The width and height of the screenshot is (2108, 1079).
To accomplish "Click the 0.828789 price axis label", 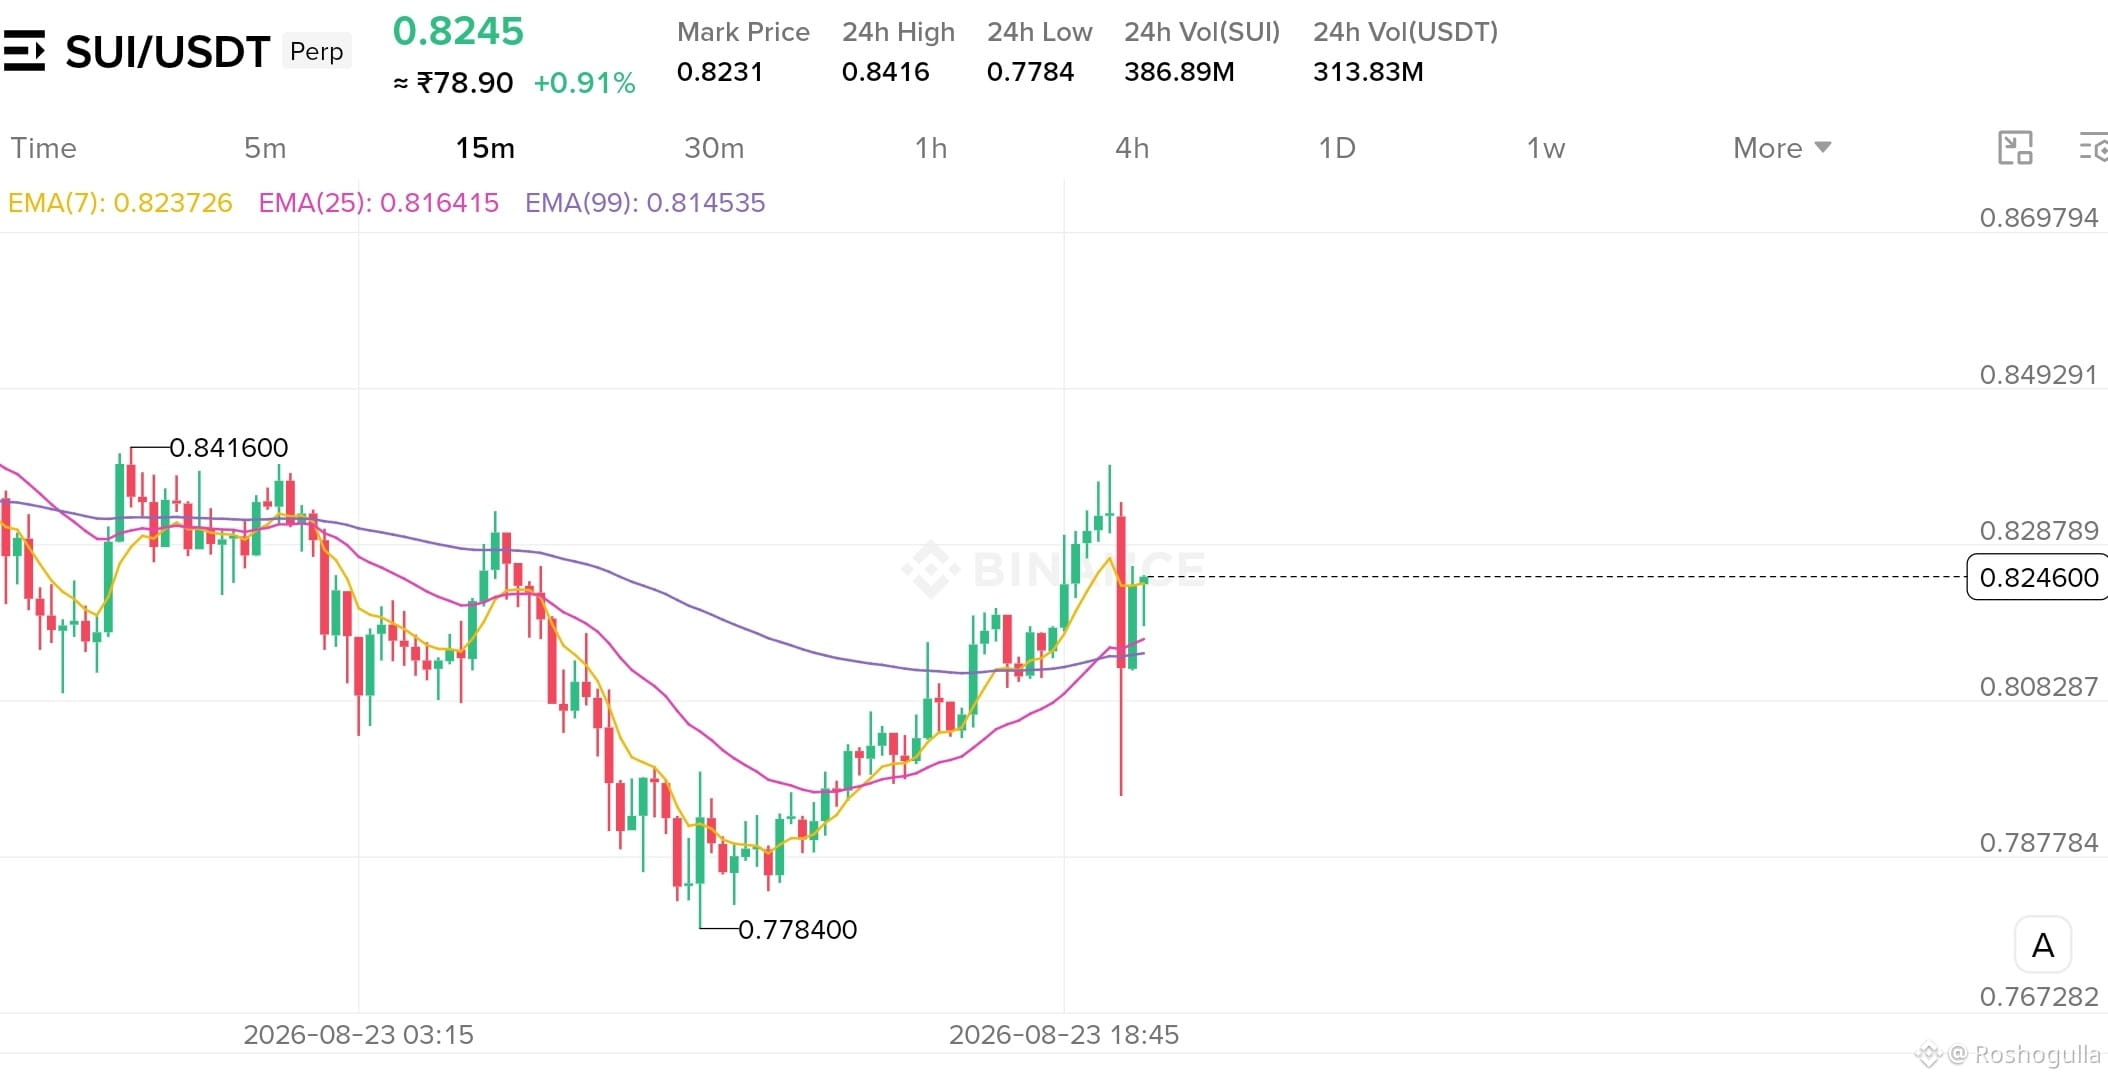I will 2039,531.
